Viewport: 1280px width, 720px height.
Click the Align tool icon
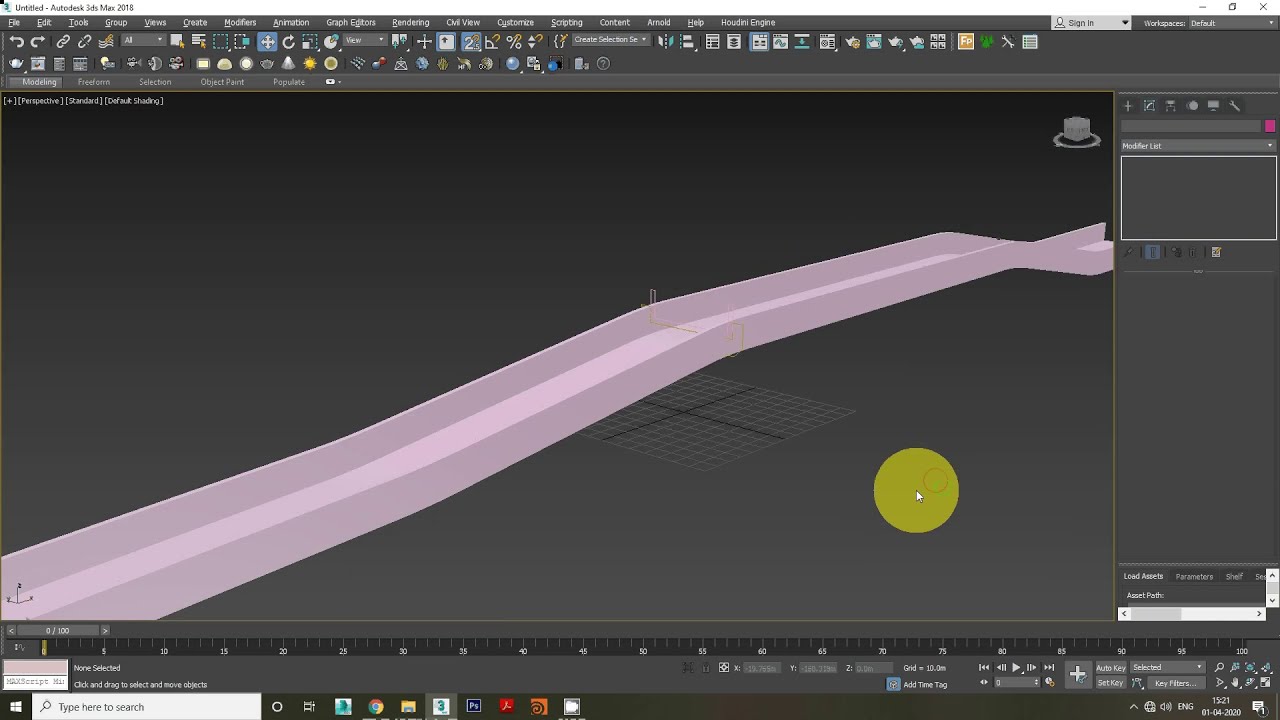click(x=687, y=42)
